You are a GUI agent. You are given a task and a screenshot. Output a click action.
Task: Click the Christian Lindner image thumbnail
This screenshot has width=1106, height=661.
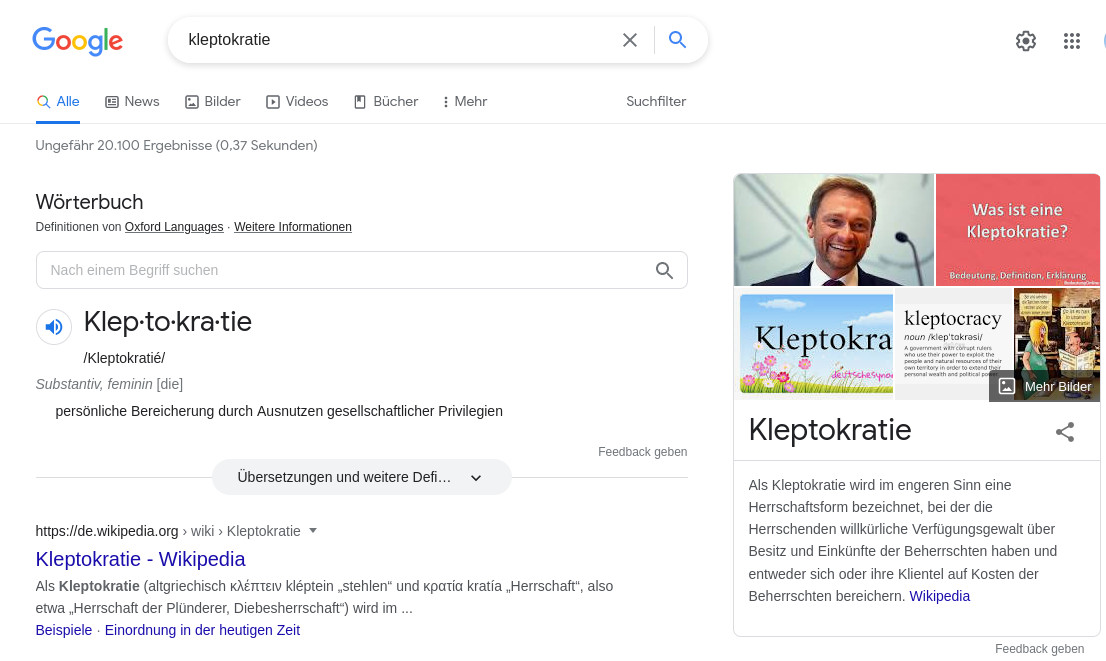point(833,229)
